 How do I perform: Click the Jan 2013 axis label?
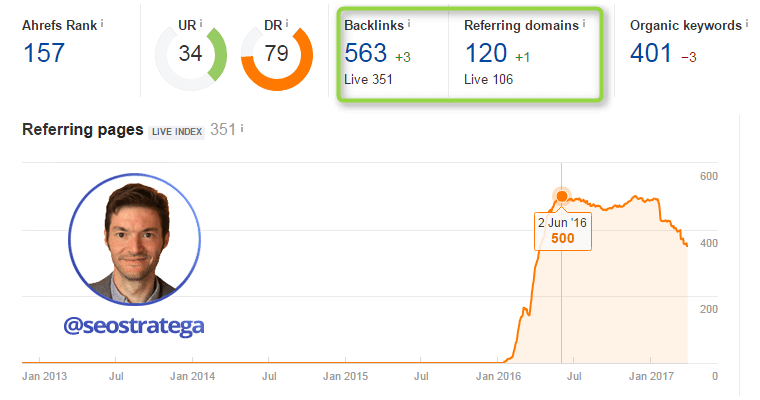[45, 376]
